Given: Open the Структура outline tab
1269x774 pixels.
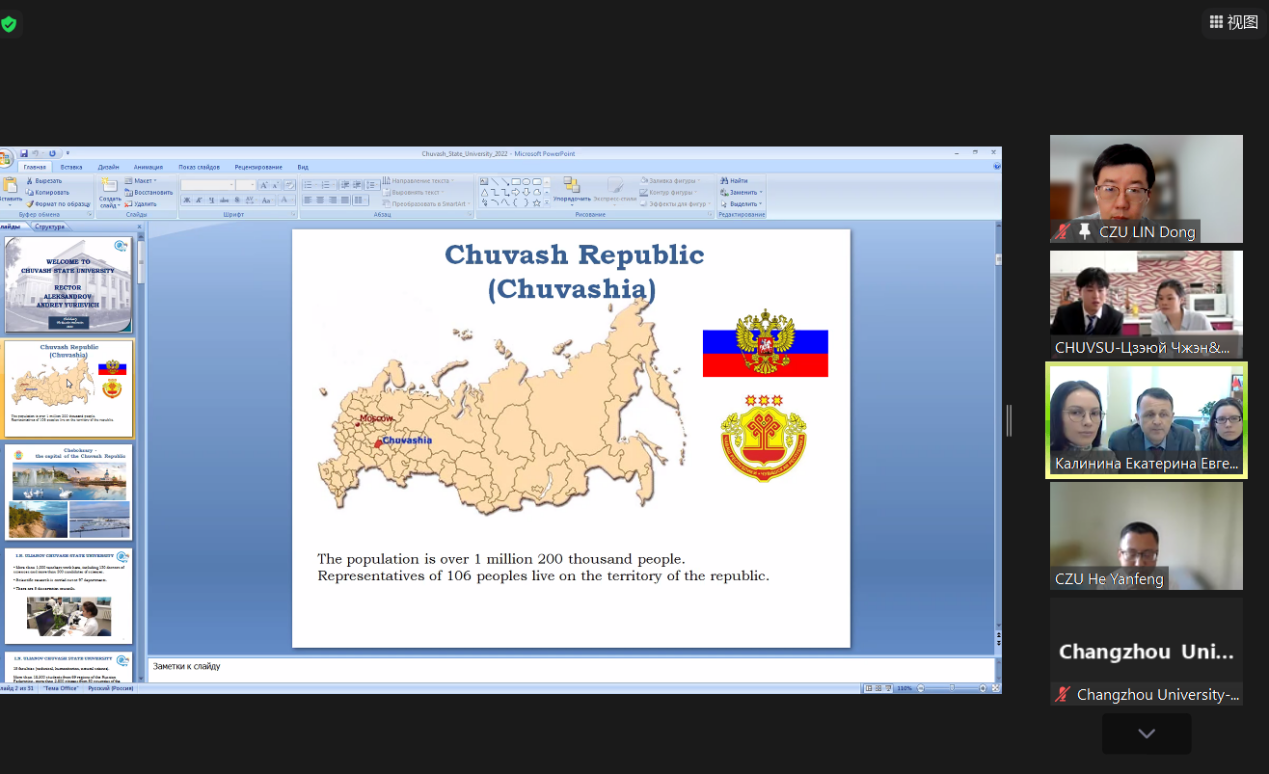Looking at the screenshot, I should pos(49,227).
